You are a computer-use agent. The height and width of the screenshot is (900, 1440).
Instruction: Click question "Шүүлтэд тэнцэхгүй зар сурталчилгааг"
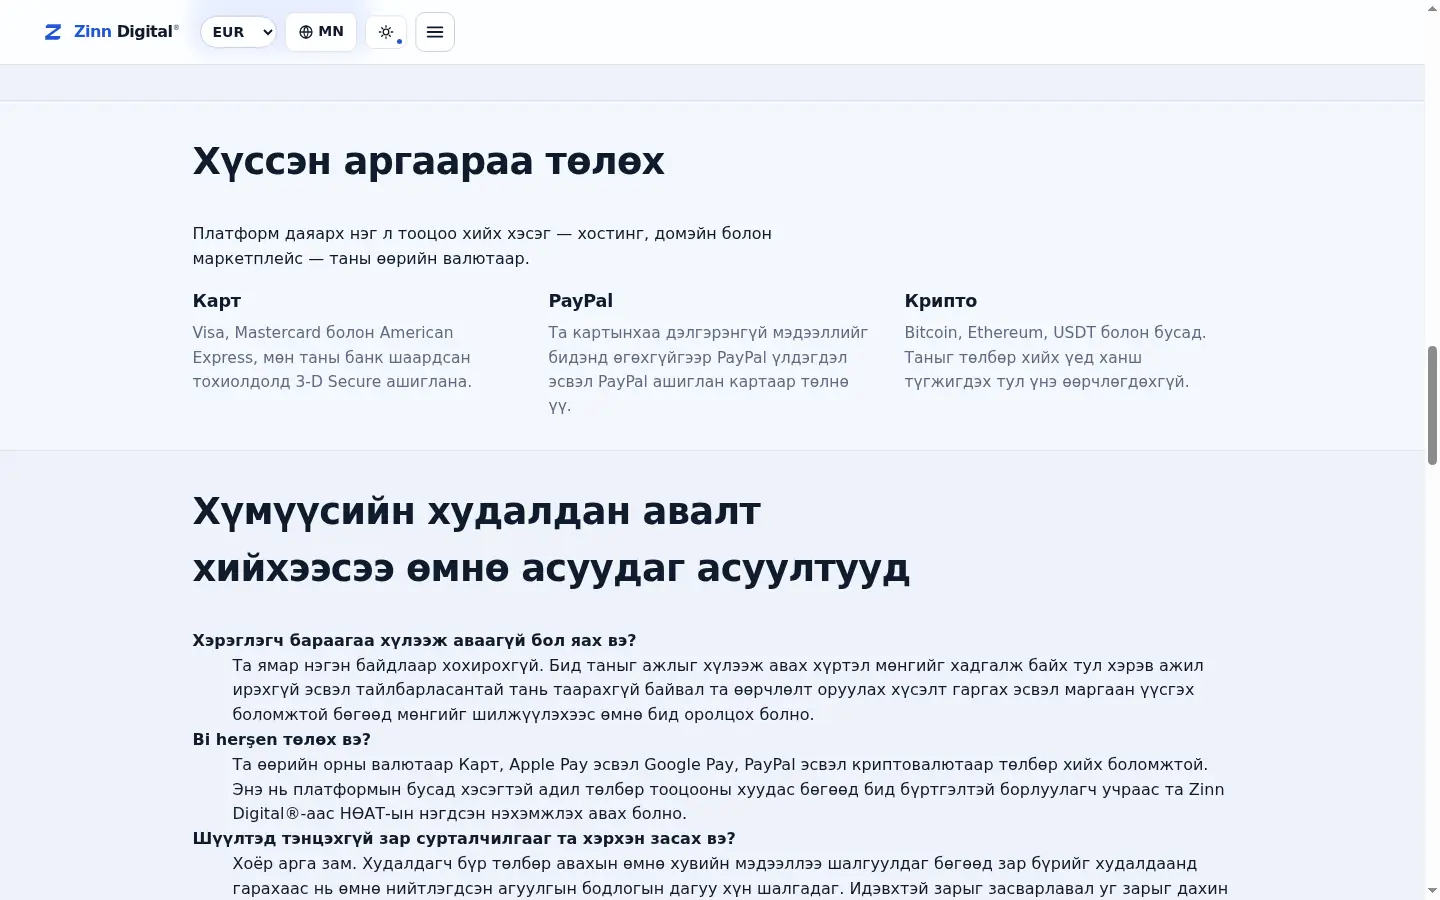tap(464, 838)
